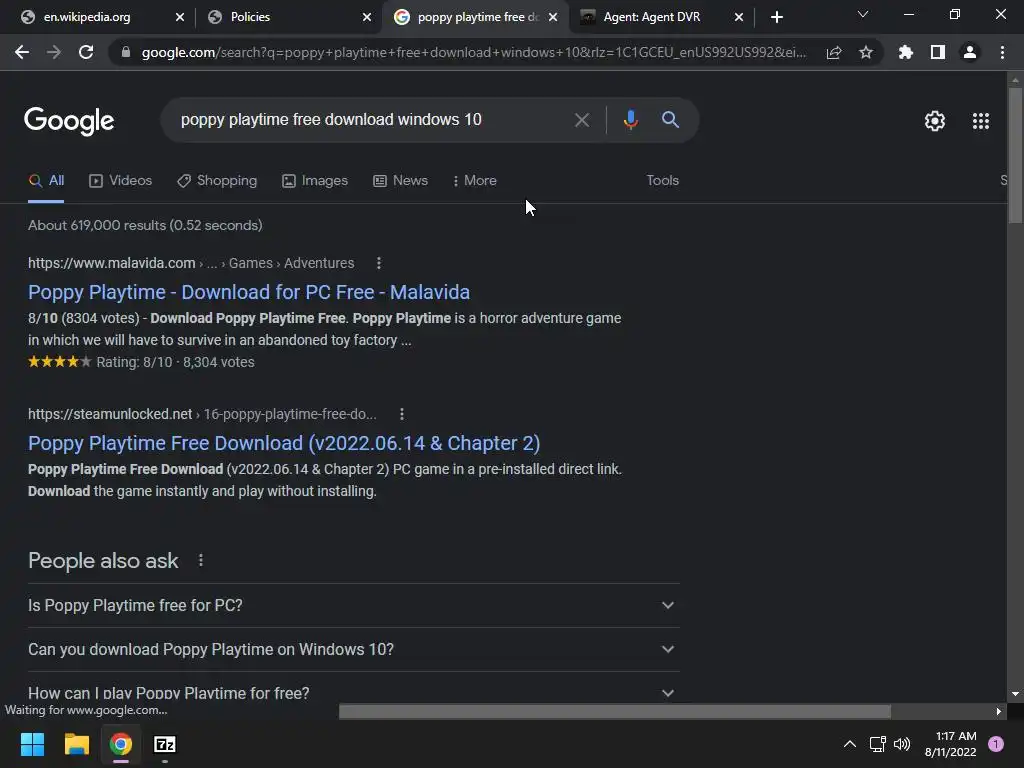Open Google quick settings gear

(x=935, y=121)
